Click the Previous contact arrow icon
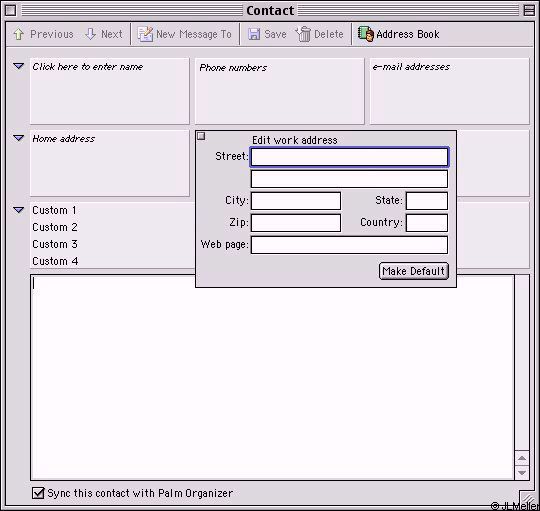This screenshot has height=511, width=540. click(18, 34)
